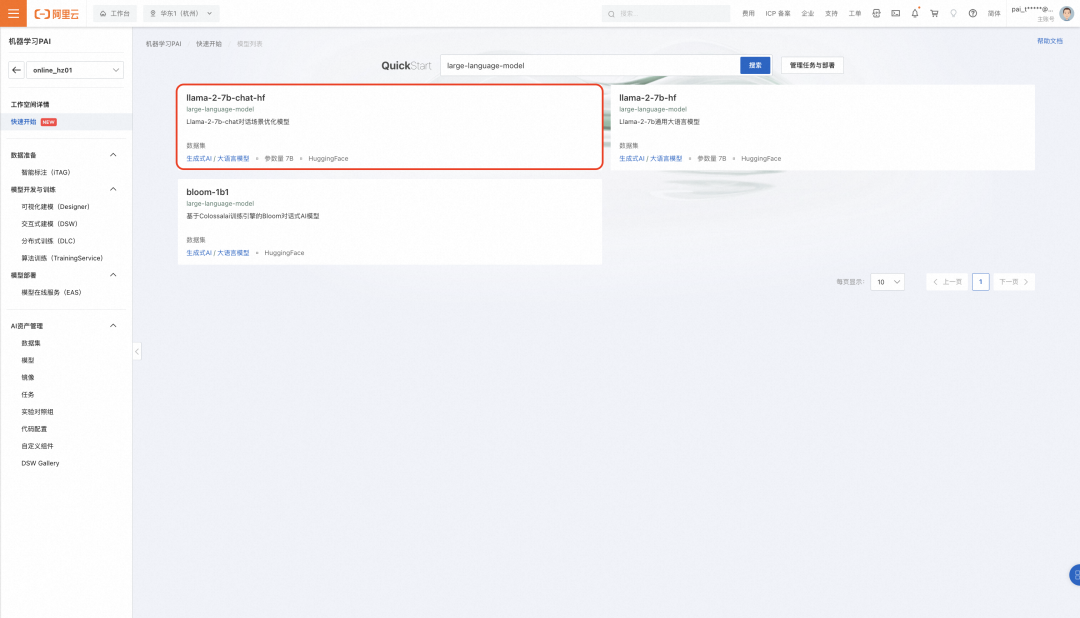Screen dimensions: 1080x618
Task: Open the blue floating widget at right edge
Action: [x=1074, y=575]
